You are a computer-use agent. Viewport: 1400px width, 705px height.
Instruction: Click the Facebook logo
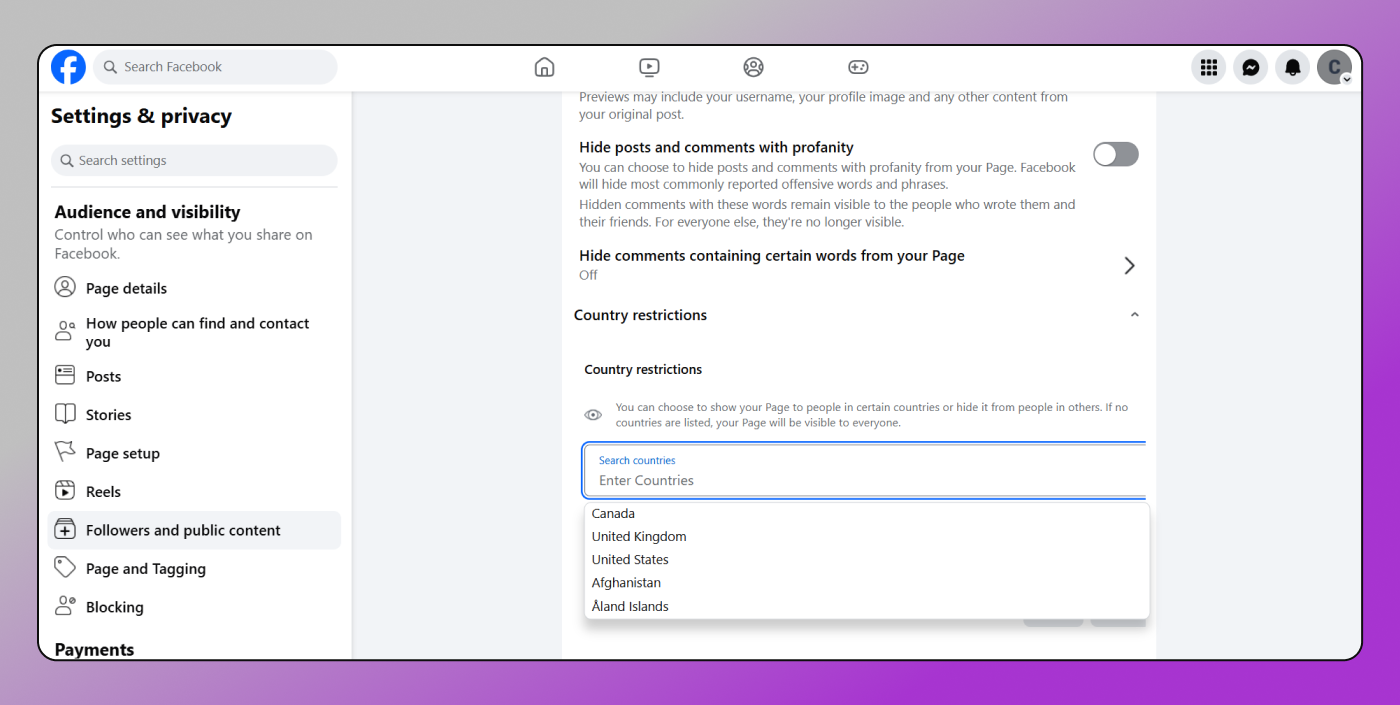point(69,67)
